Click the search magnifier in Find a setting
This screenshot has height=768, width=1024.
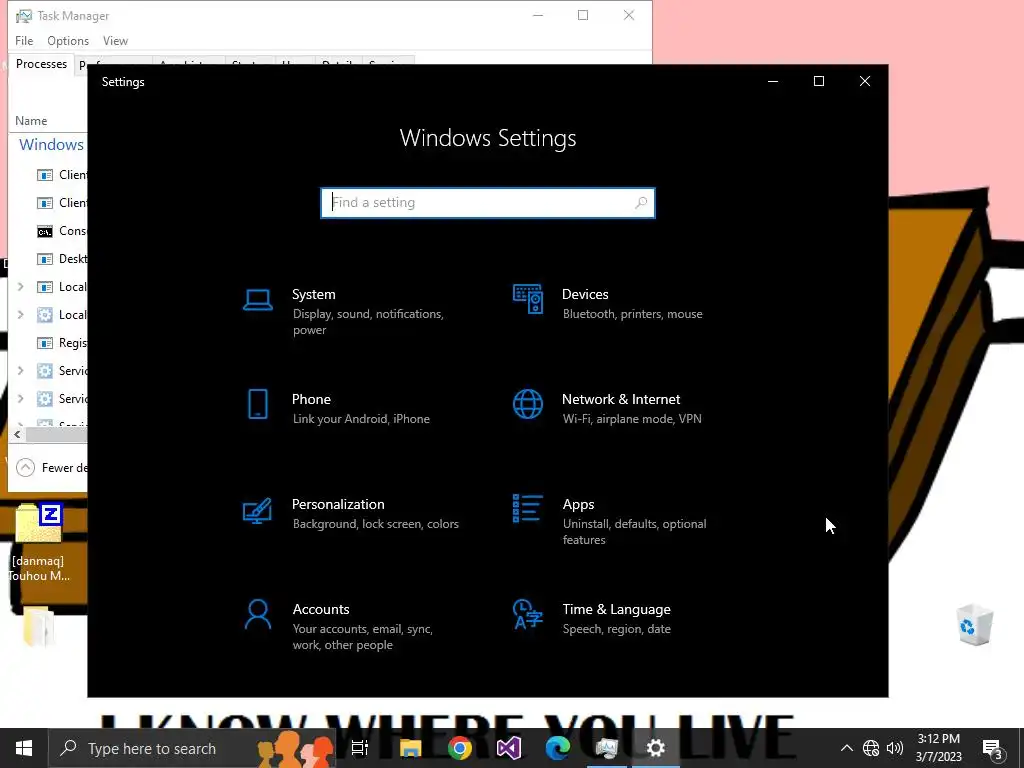641,202
